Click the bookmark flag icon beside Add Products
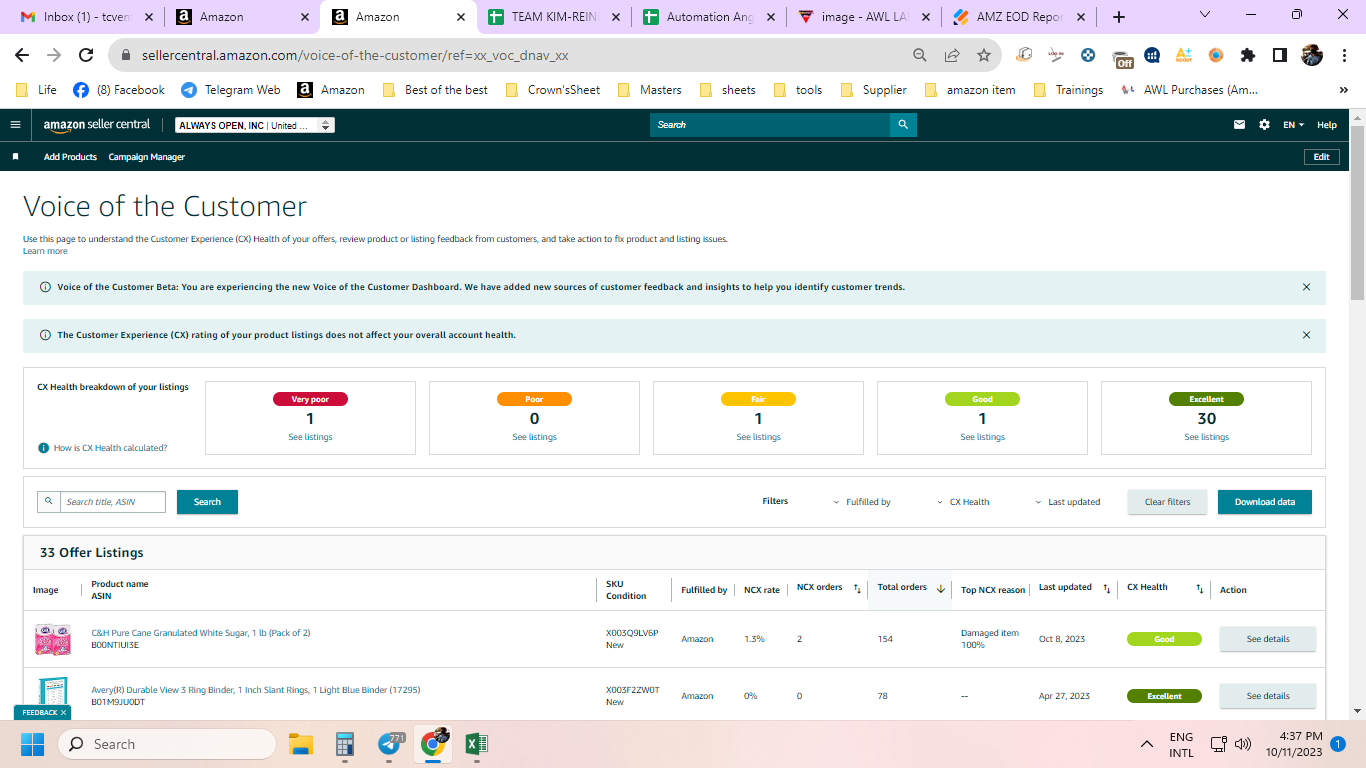The width and height of the screenshot is (1366, 768). pyautogui.click(x=15, y=157)
